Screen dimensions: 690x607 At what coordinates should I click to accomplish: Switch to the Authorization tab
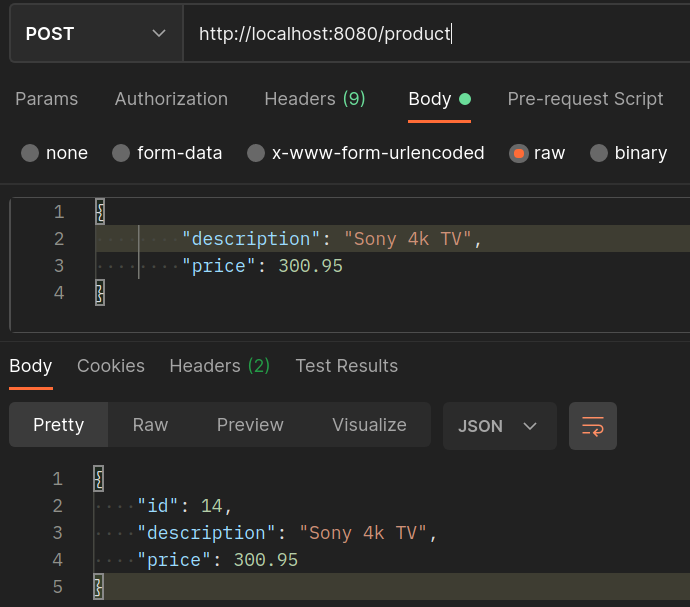tap(171, 99)
